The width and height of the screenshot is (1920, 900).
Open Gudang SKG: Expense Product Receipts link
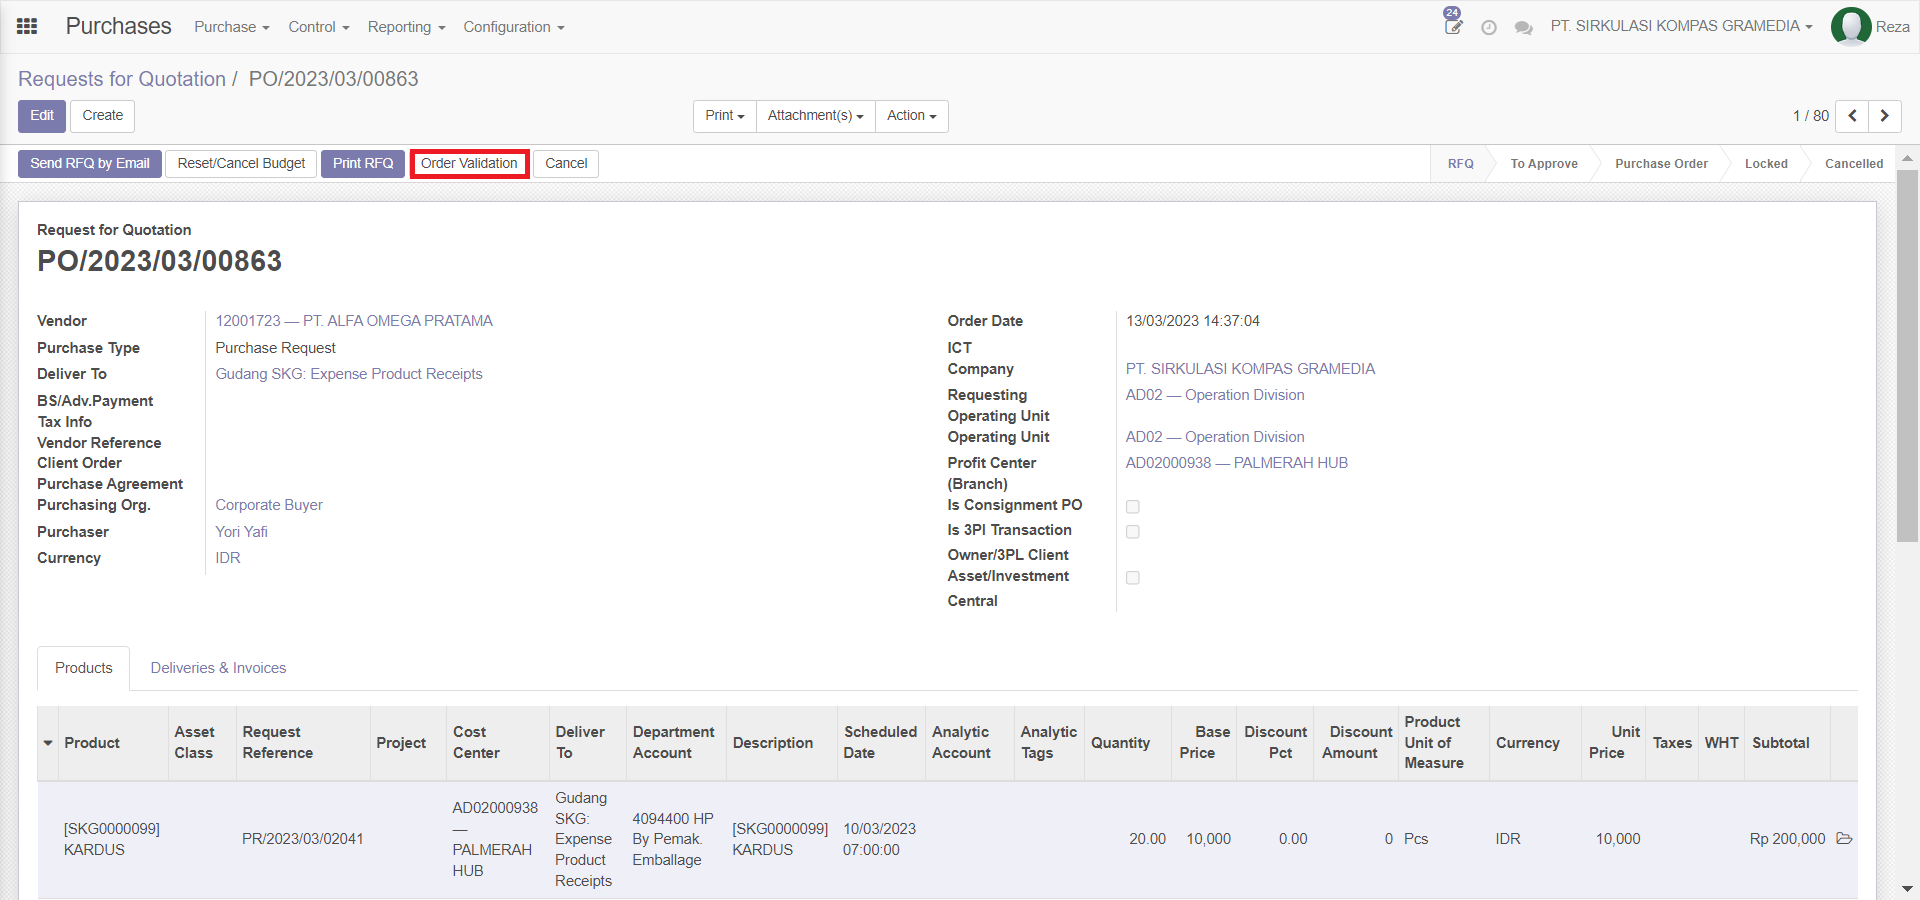coord(349,374)
